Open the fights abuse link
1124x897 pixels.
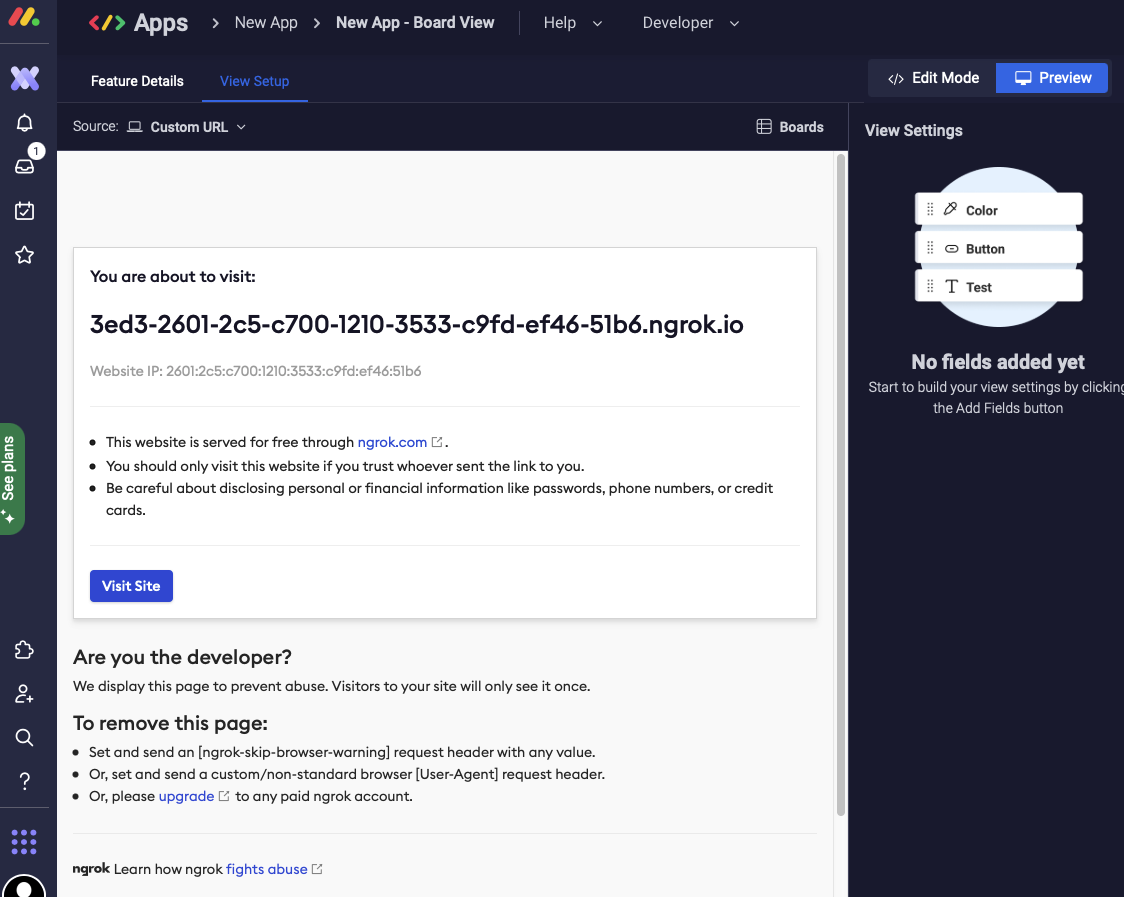click(x=267, y=870)
